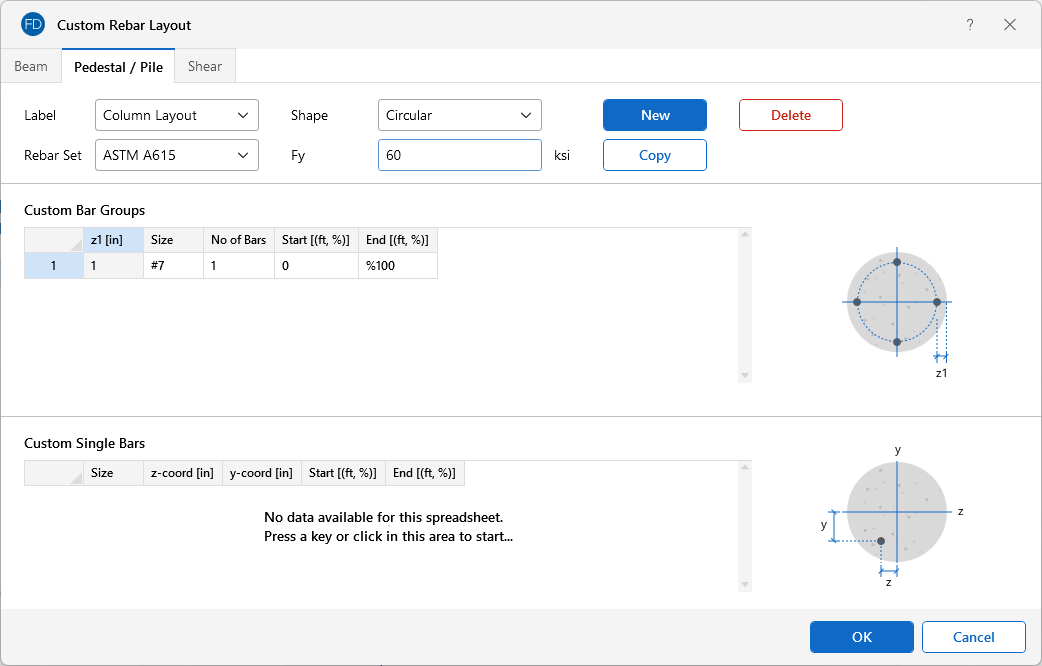Click the circular bar group diagram
Image resolution: width=1042 pixels, height=666 pixels.
tap(897, 302)
